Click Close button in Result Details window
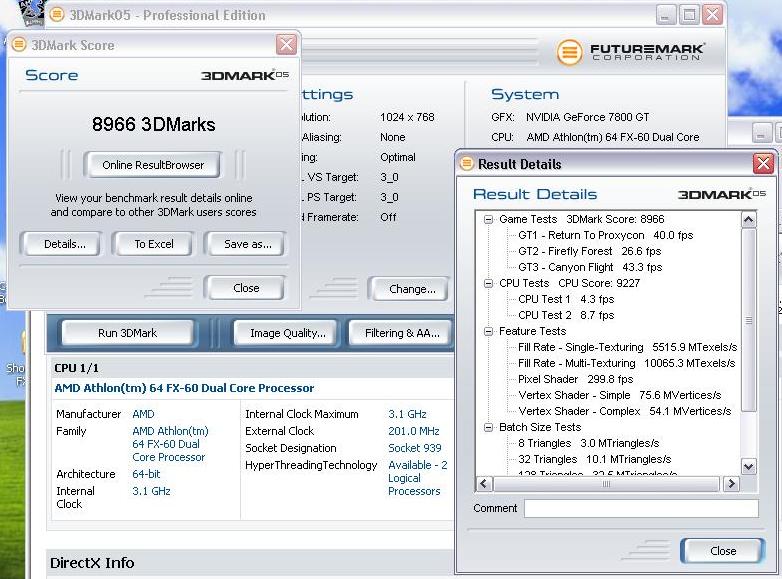Viewport: 782px width, 579px height. click(723, 551)
